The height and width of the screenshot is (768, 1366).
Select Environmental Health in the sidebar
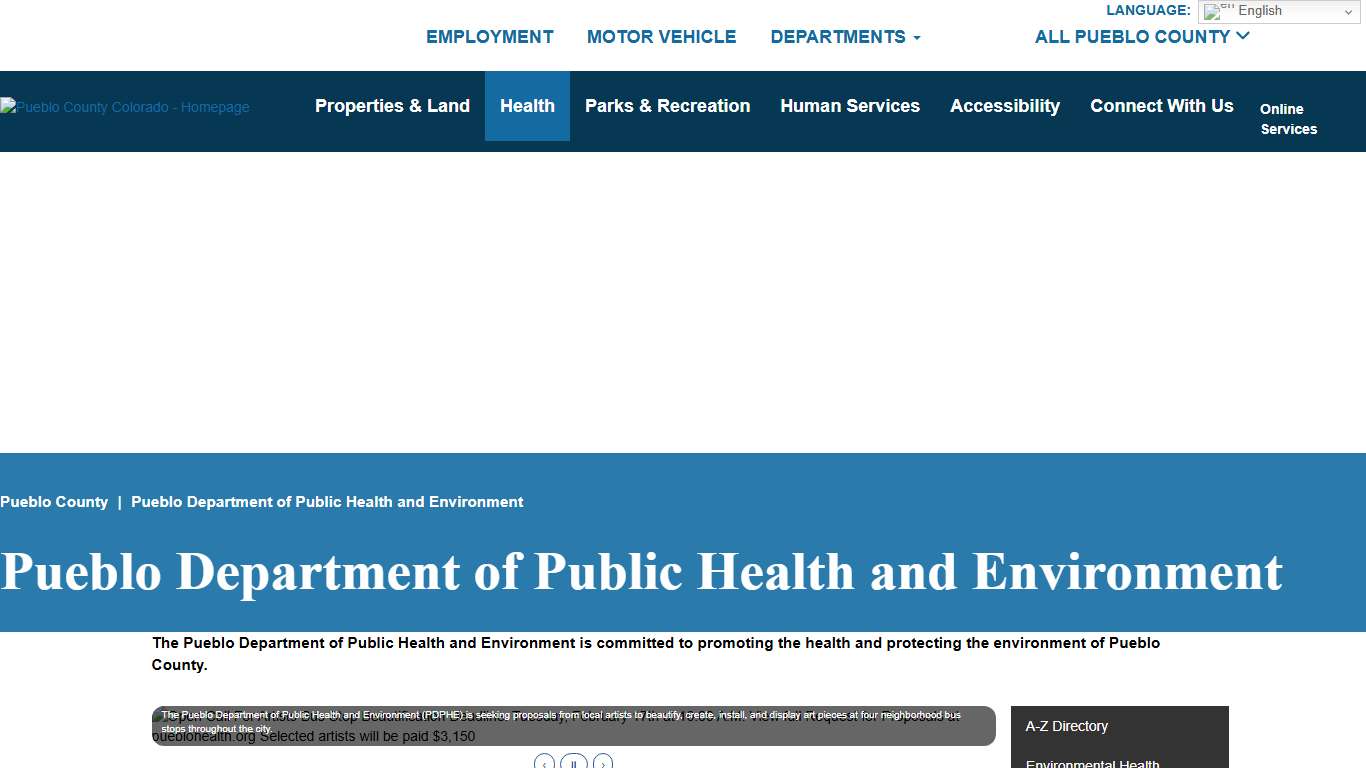click(1092, 763)
